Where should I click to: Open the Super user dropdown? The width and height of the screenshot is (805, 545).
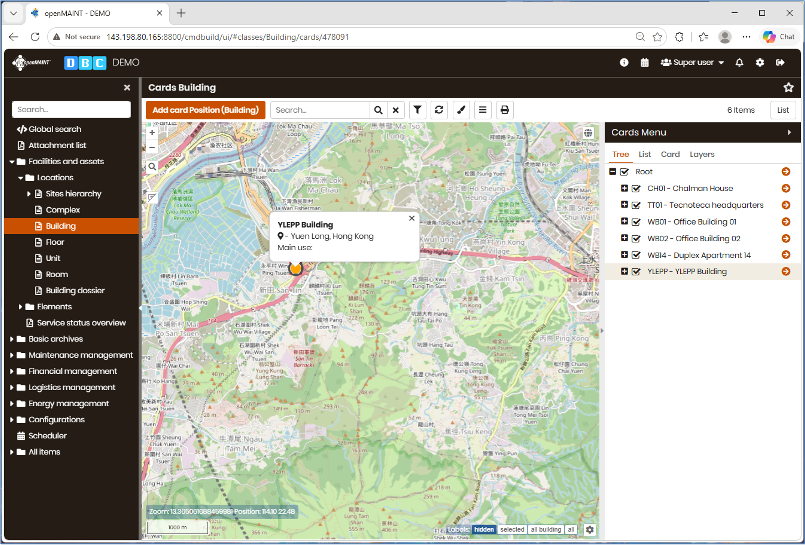click(x=693, y=63)
